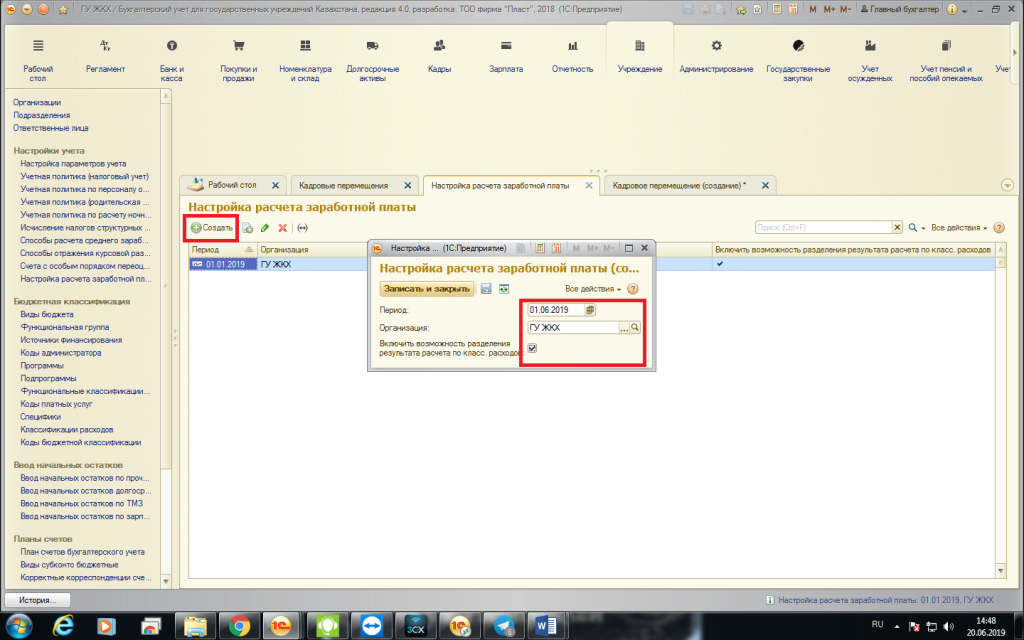The height and width of the screenshot is (640, 1024).
Task: Switch to the Рабочий стол tab
Action: [x=232, y=186]
